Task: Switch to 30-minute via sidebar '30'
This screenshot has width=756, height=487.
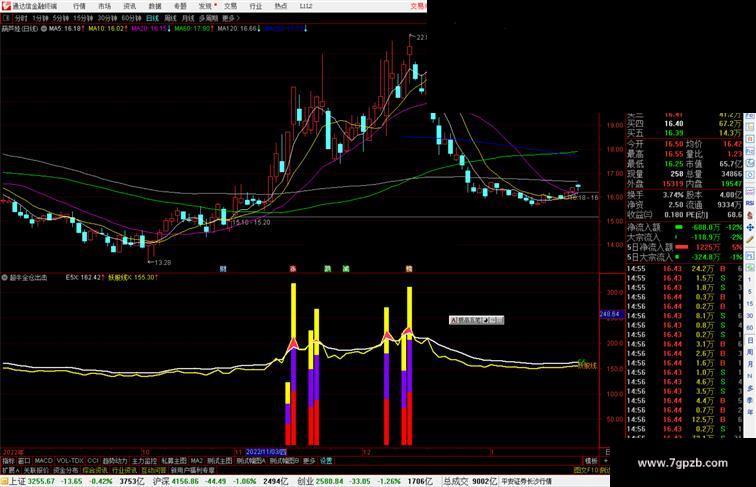Action: click(750, 316)
